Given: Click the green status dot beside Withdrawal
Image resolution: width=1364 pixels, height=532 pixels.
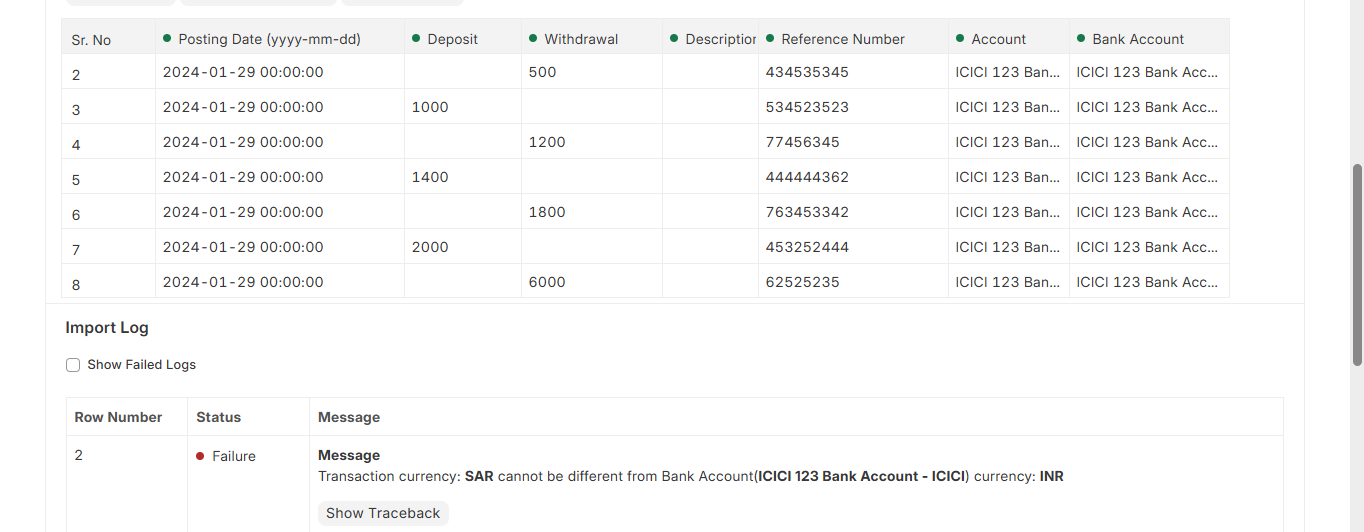Looking at the screenshot, I should click(x=533, y=38).
